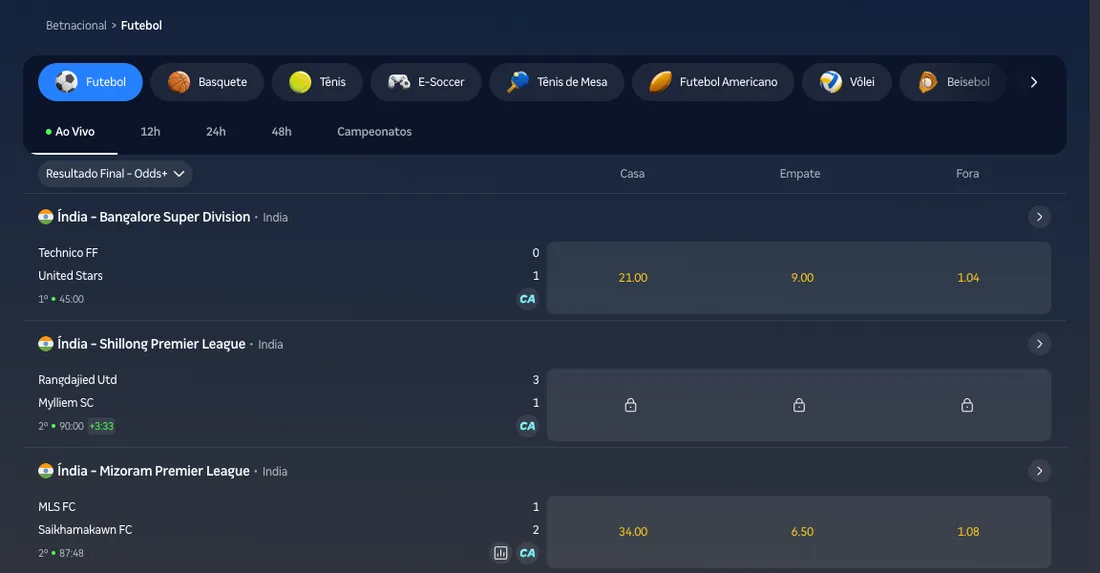This screenshot has height=573, width=1100.
Task: Open statistics icon for MLS FC match
Action: pyautogui.click(x=500, y=553)
